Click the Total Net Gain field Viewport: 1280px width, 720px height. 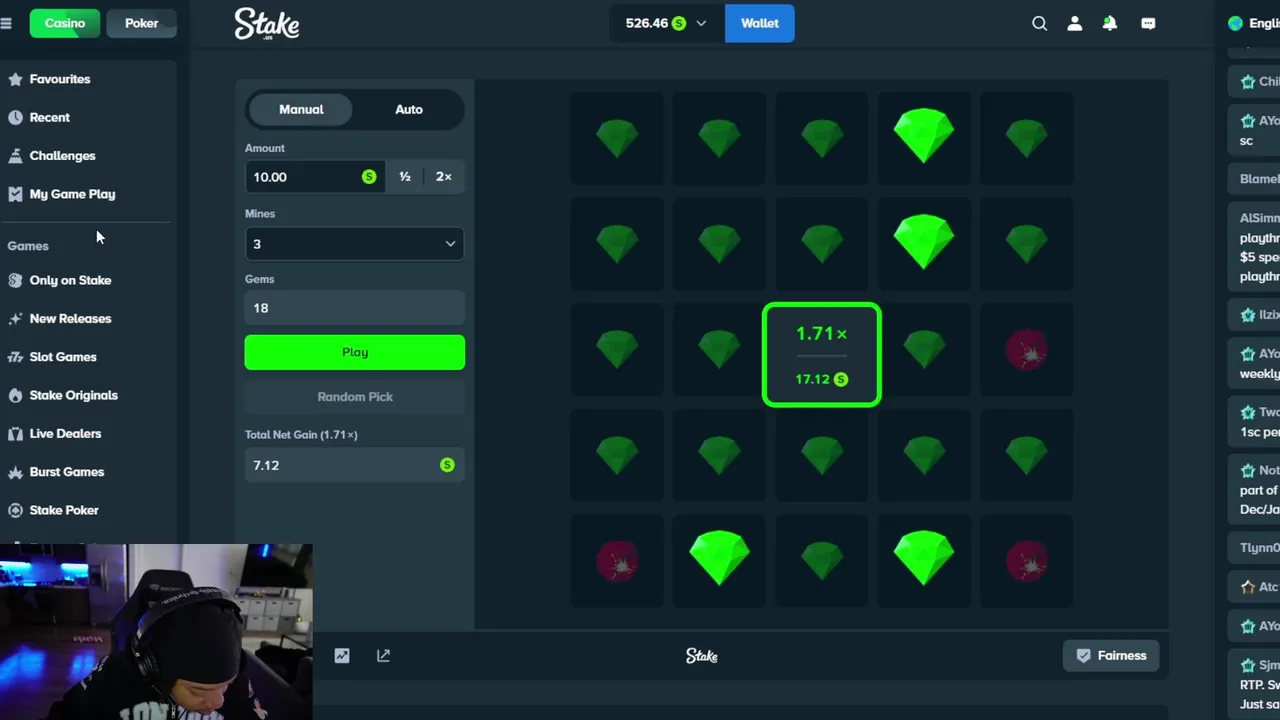click(x=355, y=465)
